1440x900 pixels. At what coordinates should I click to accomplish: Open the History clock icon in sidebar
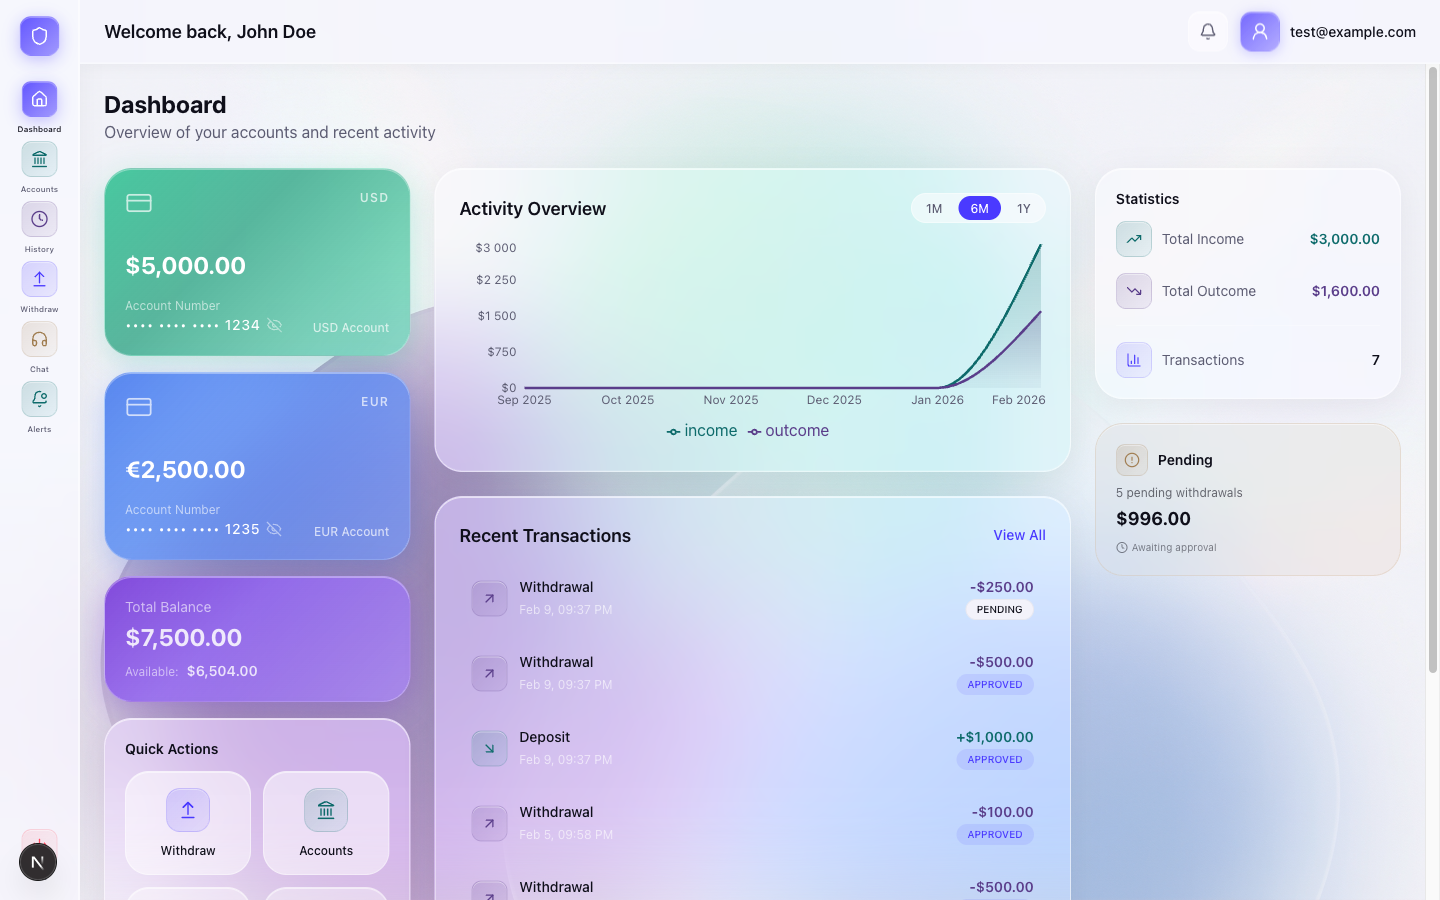point(39,219)
